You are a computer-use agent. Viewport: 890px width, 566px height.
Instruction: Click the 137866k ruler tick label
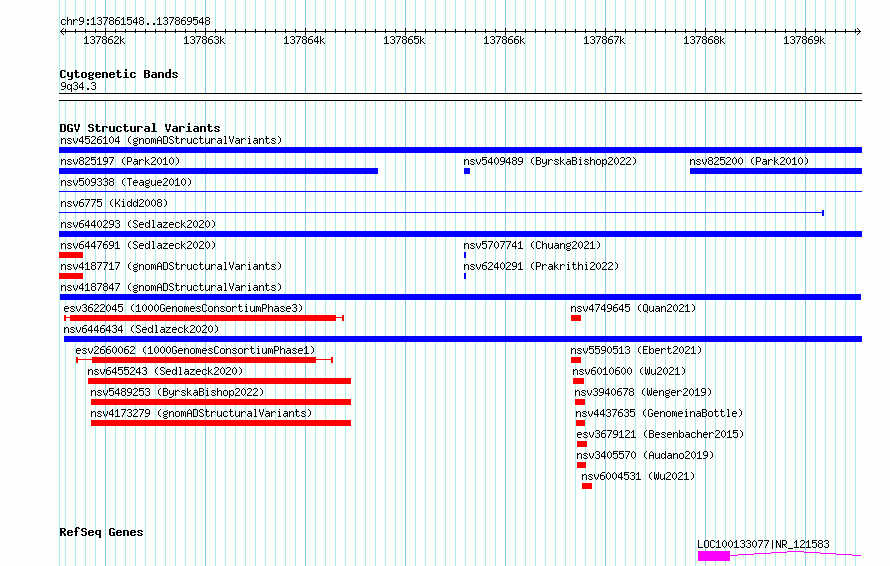coord(504,40)
